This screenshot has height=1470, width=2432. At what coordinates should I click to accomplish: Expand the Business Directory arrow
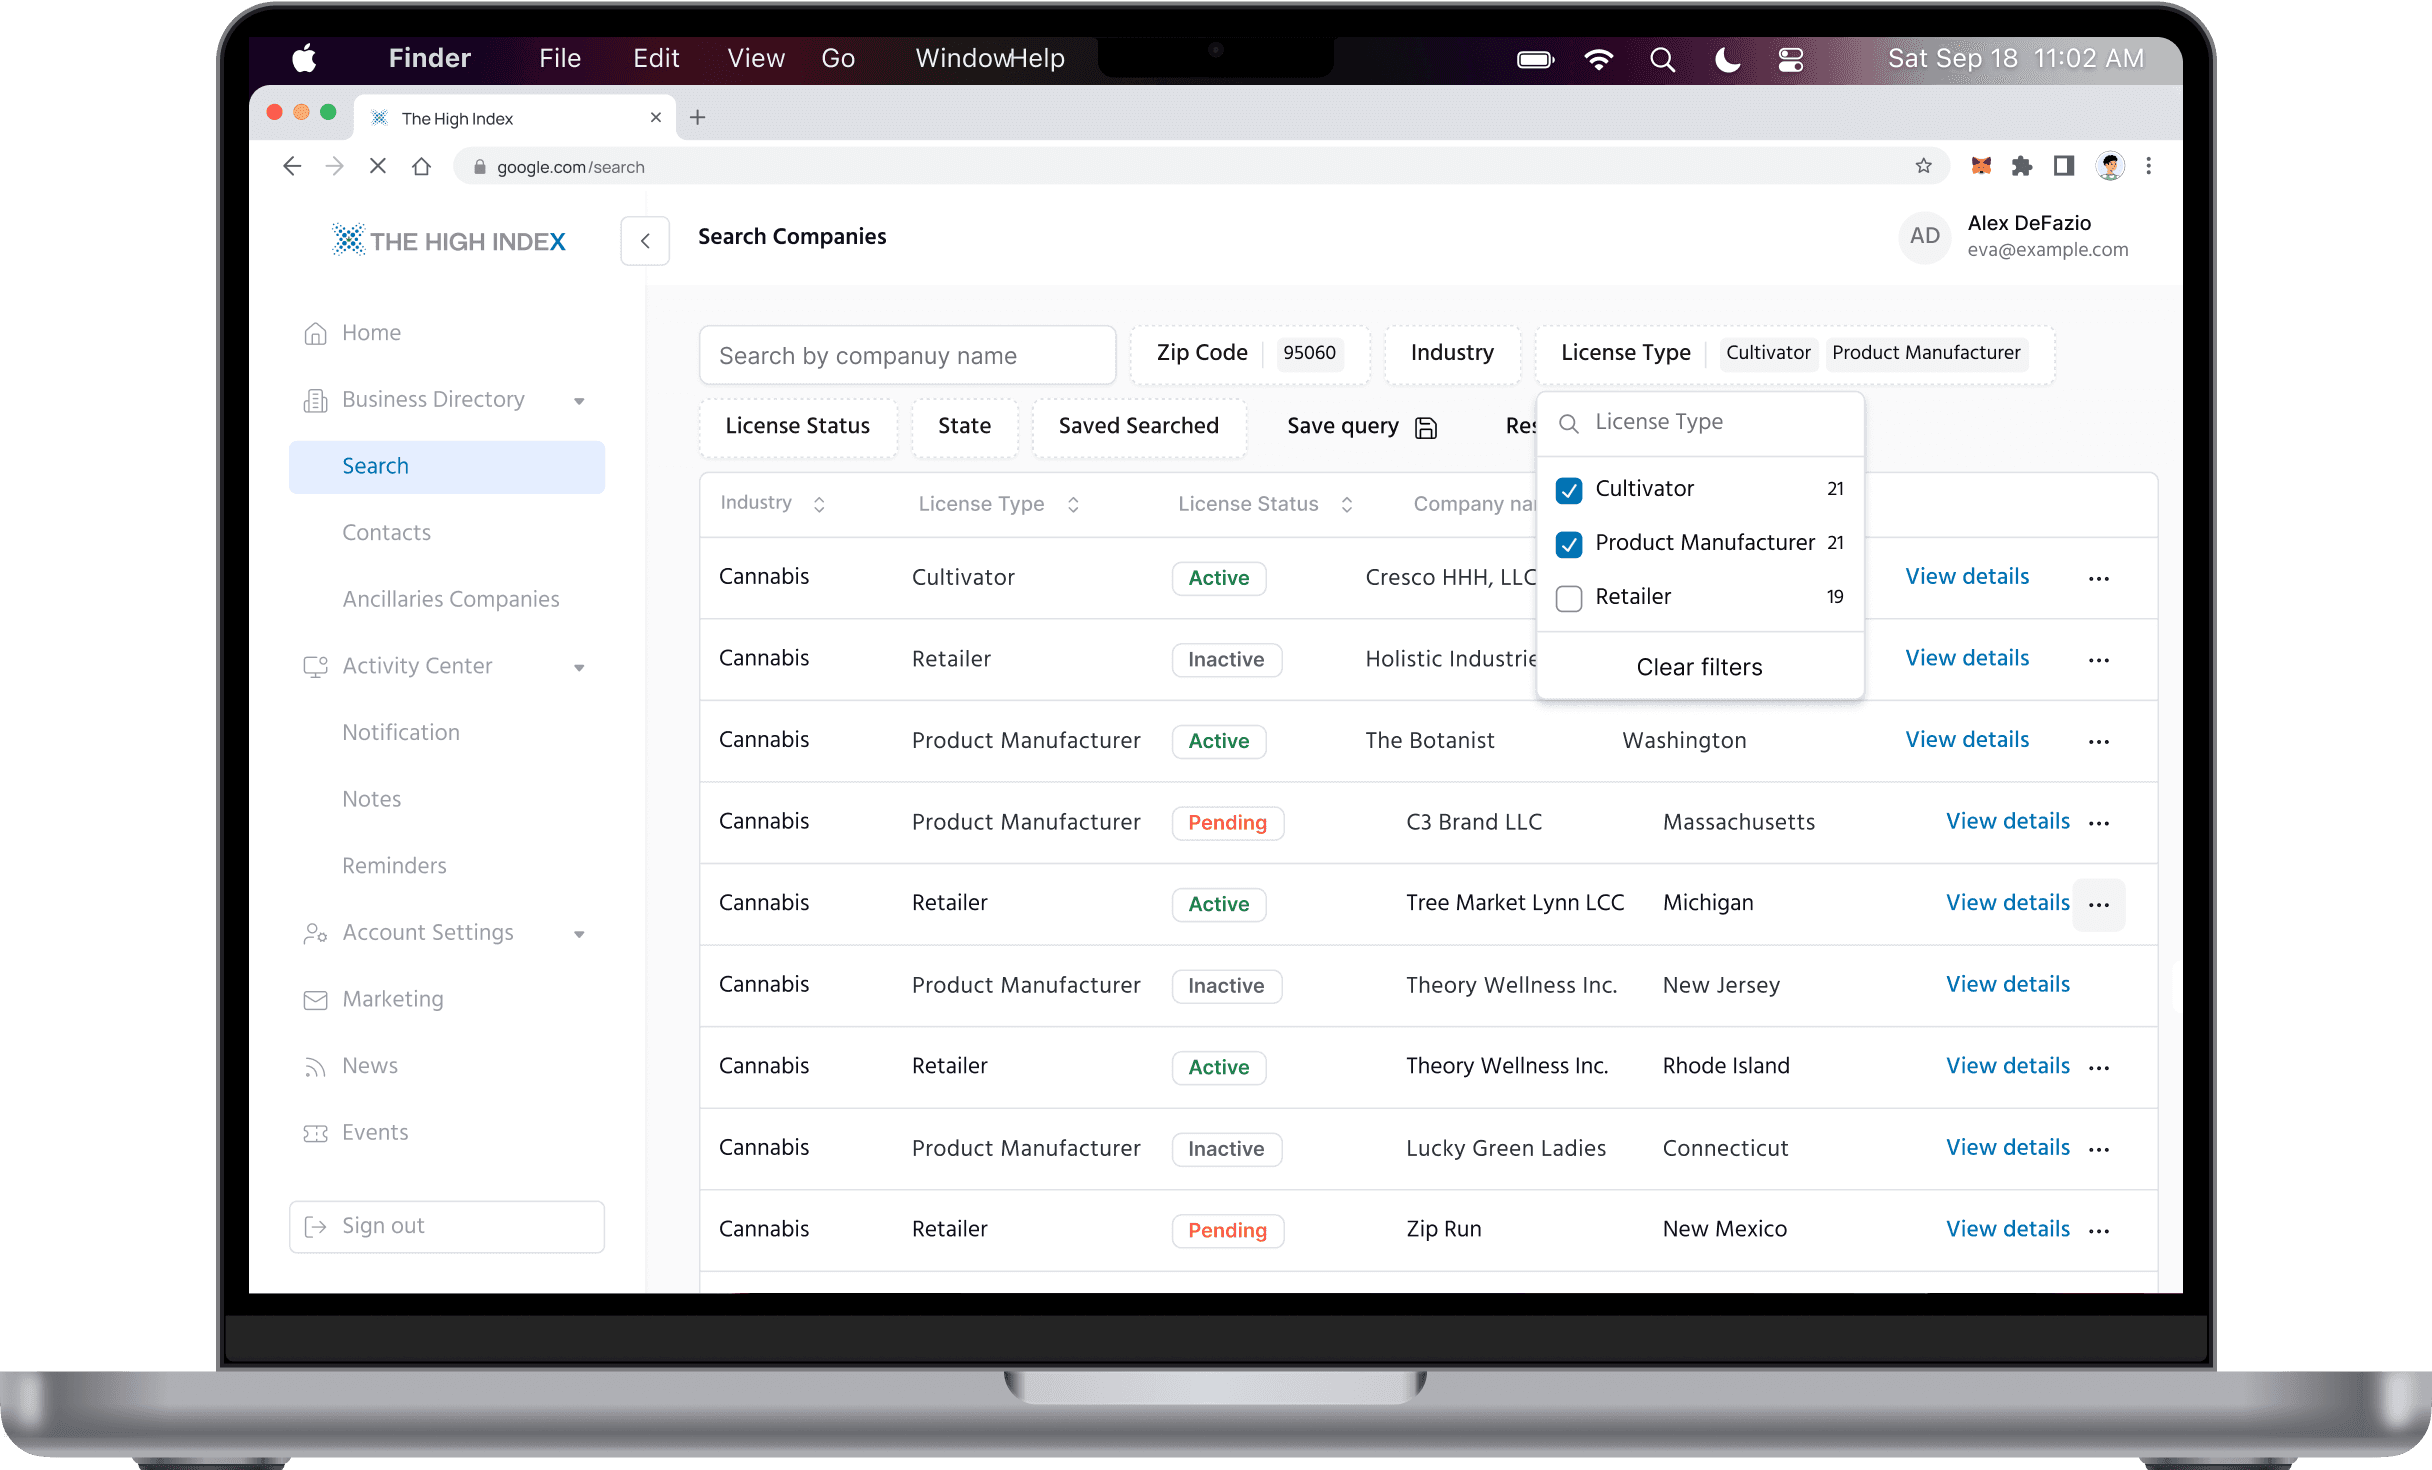coord(579,401)
